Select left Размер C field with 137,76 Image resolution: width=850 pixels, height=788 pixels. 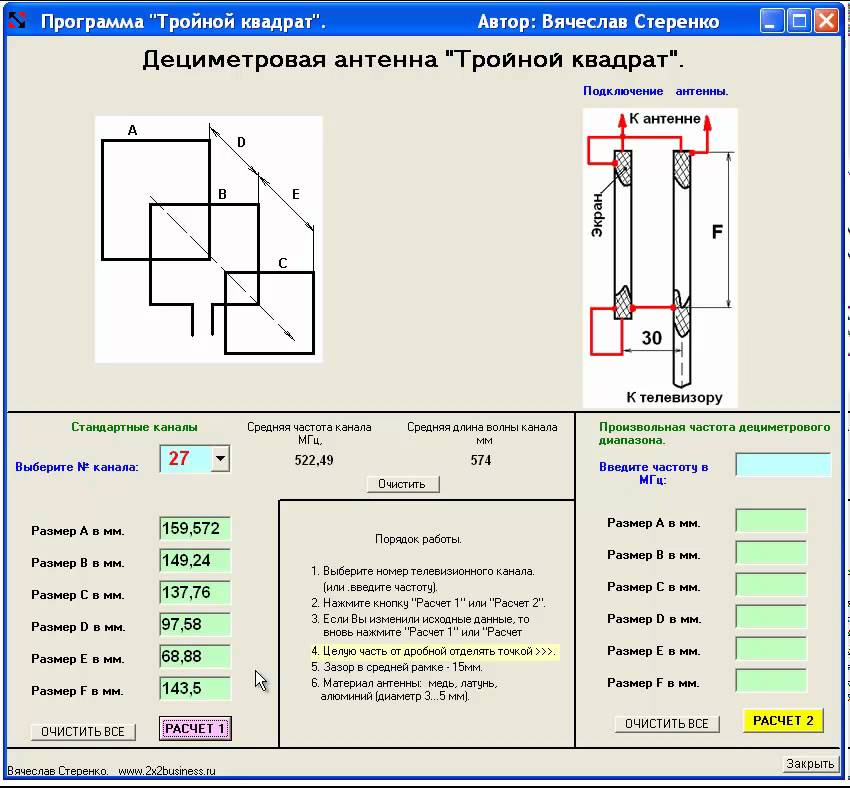[195, 593]
